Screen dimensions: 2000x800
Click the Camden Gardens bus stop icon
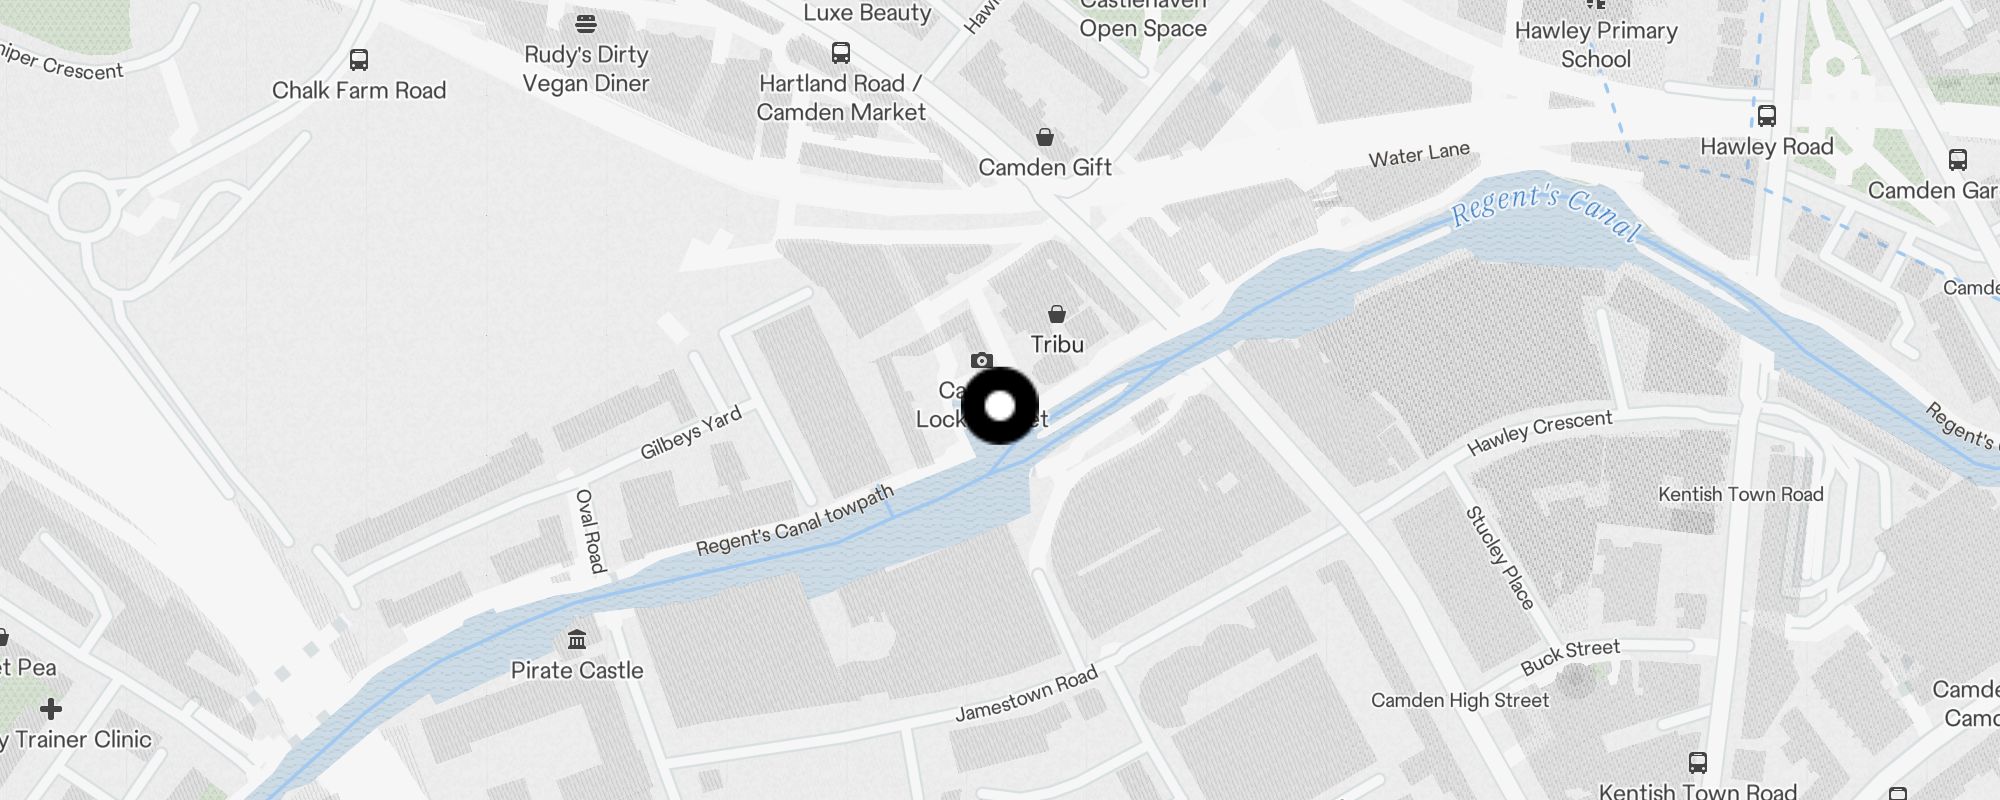coord(1958,160)
